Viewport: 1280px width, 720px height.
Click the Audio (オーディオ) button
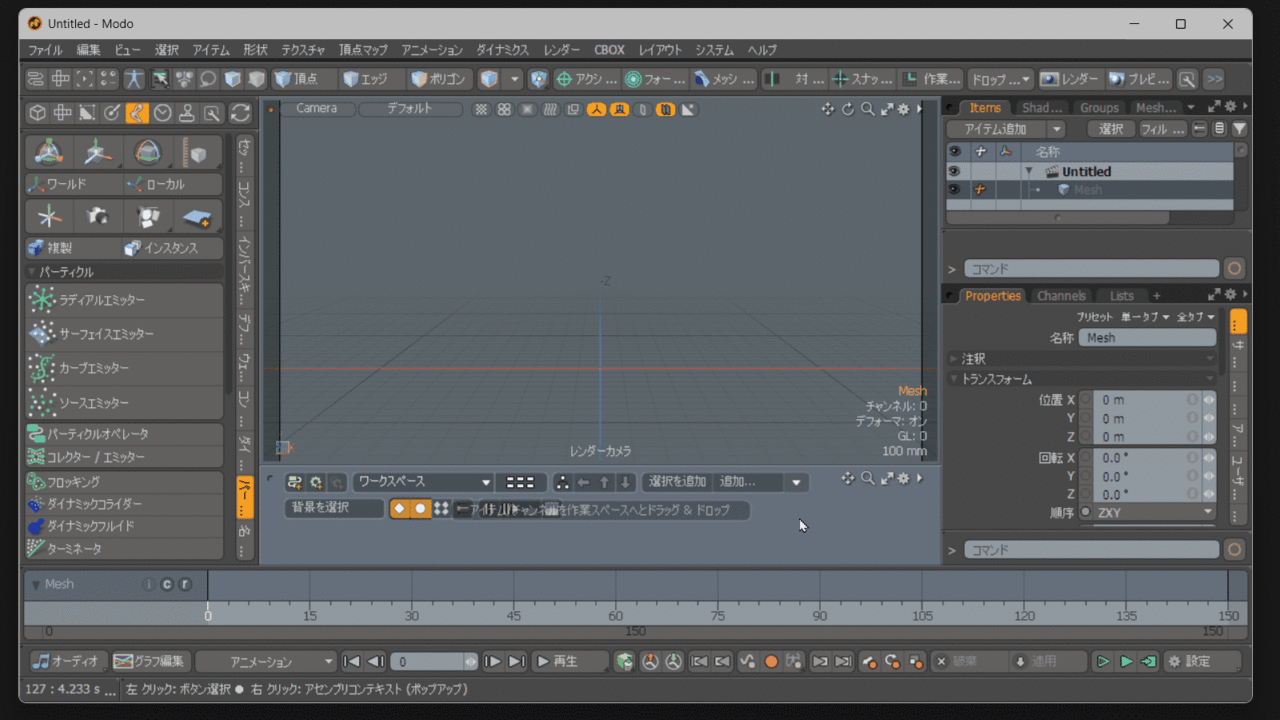[67, 661]
